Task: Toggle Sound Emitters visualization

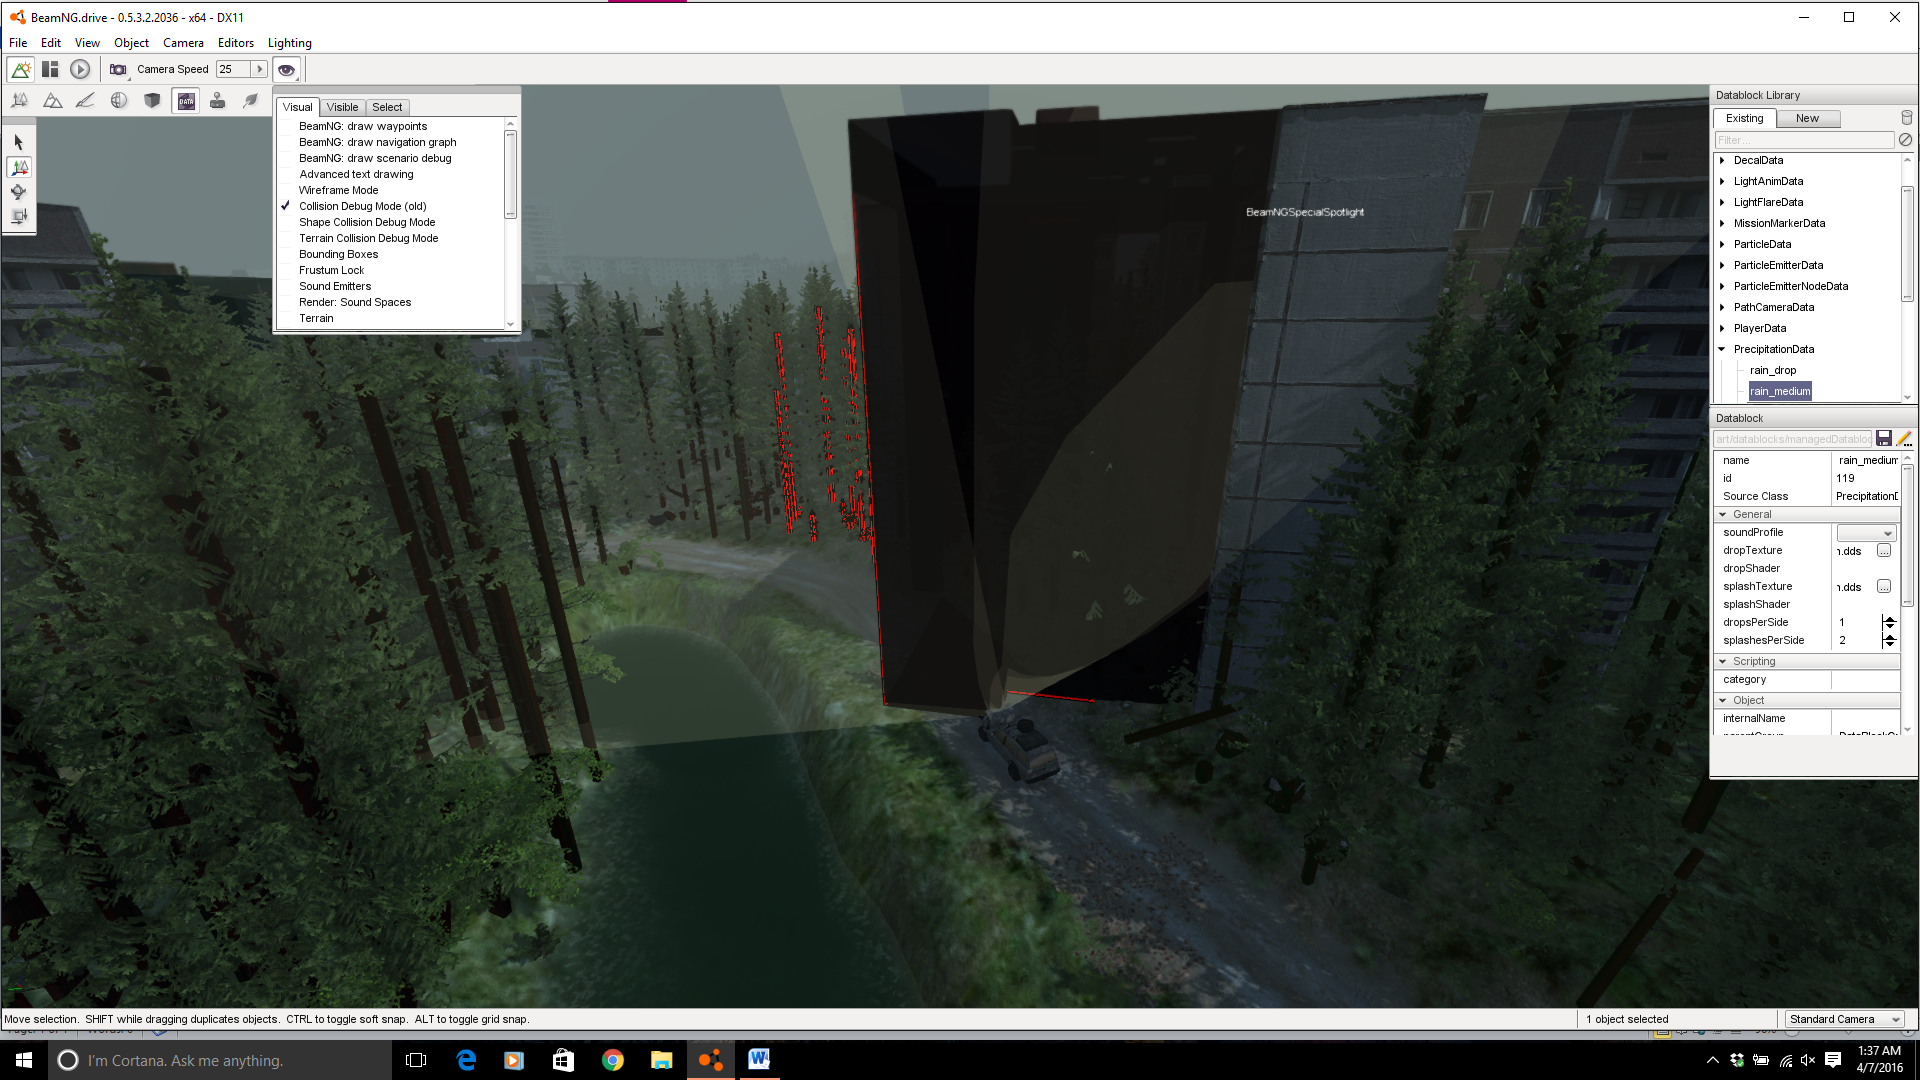Action: point(335,286)
